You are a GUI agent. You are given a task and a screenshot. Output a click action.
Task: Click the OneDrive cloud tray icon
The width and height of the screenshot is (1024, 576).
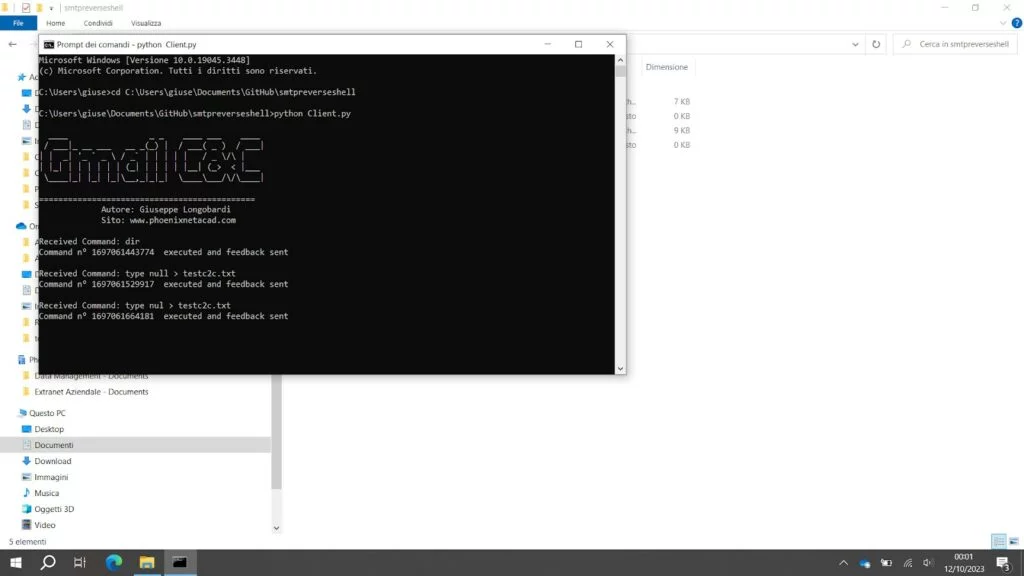866,563
